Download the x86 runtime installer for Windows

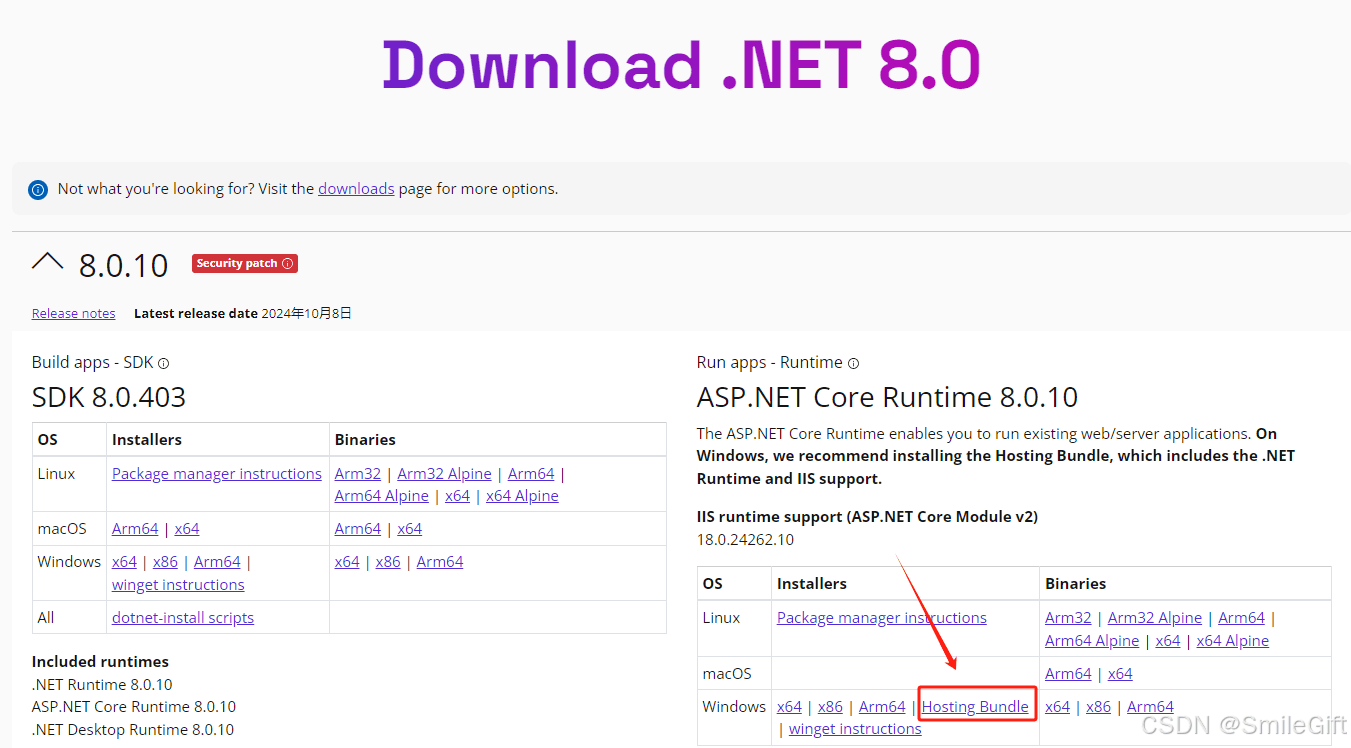[830, 706]
